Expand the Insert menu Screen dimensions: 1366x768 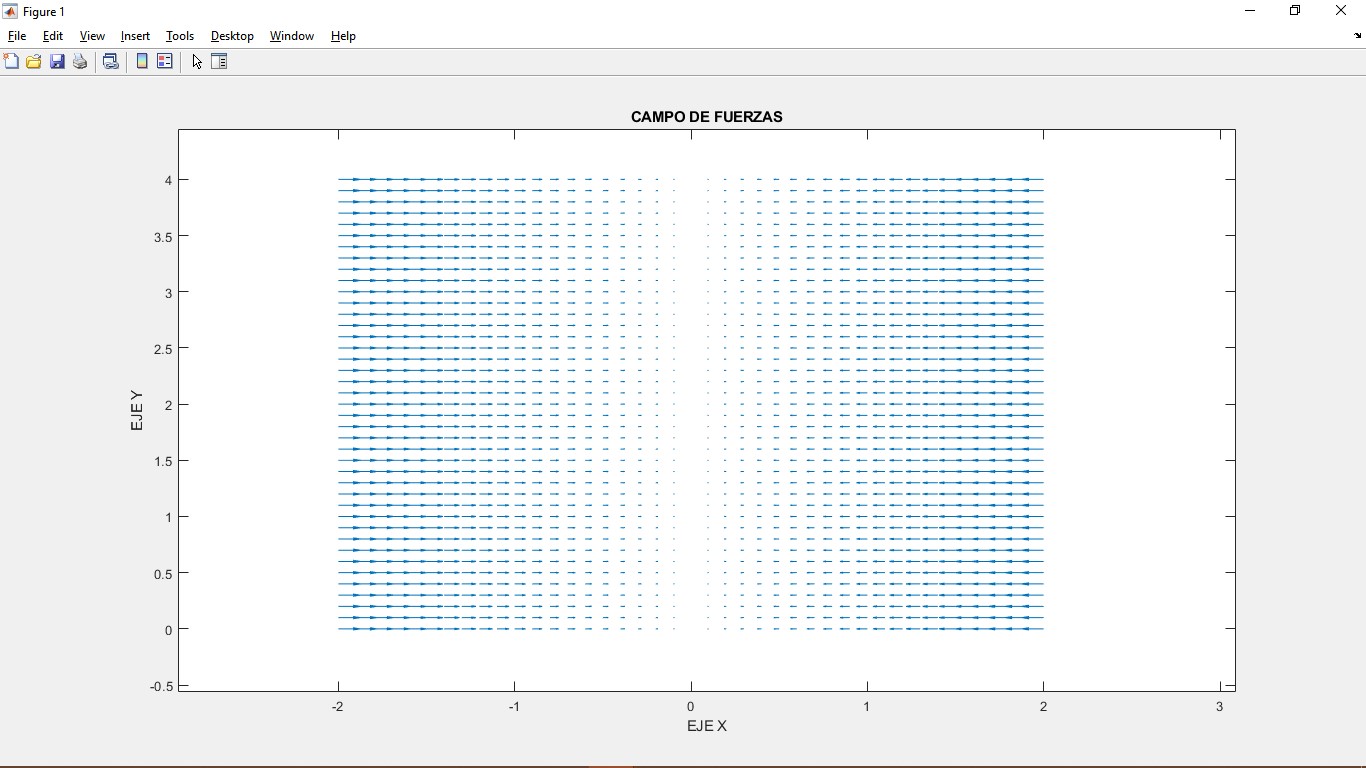click(135, 36)
